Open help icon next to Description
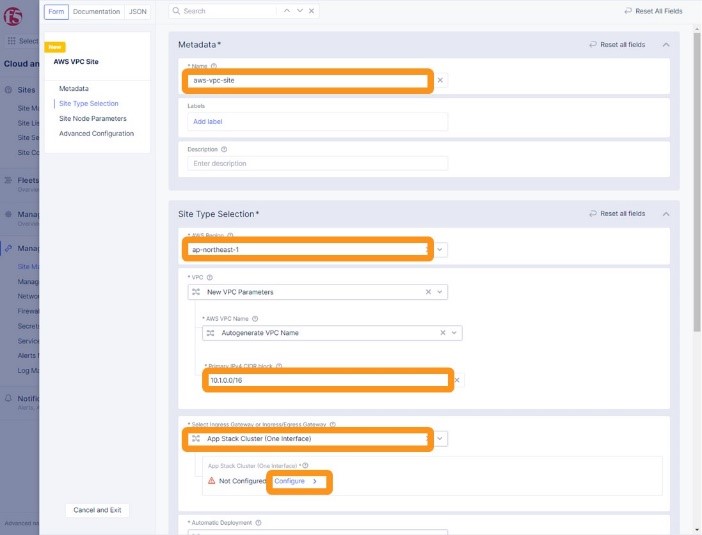This screenshot has height=535, width=702. point(224,149)
